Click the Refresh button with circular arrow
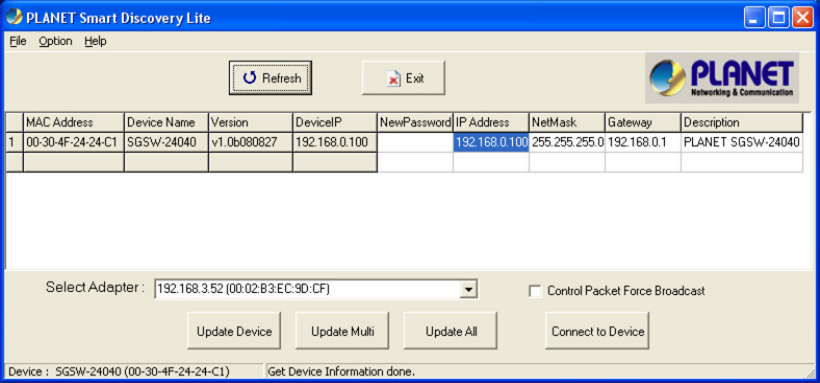The height and width of the screenshot is (383, 820). tap(270, 78)
